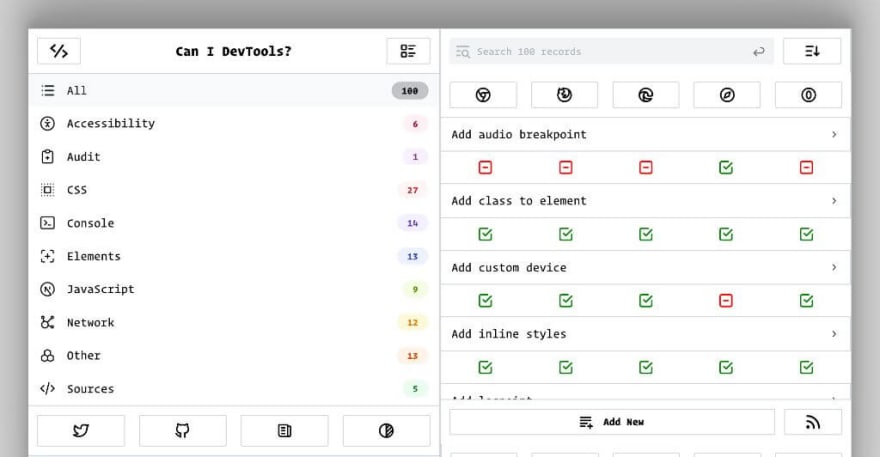880x457 pixels.
Task: Open the Add inline styles feature
Action: 645,334
